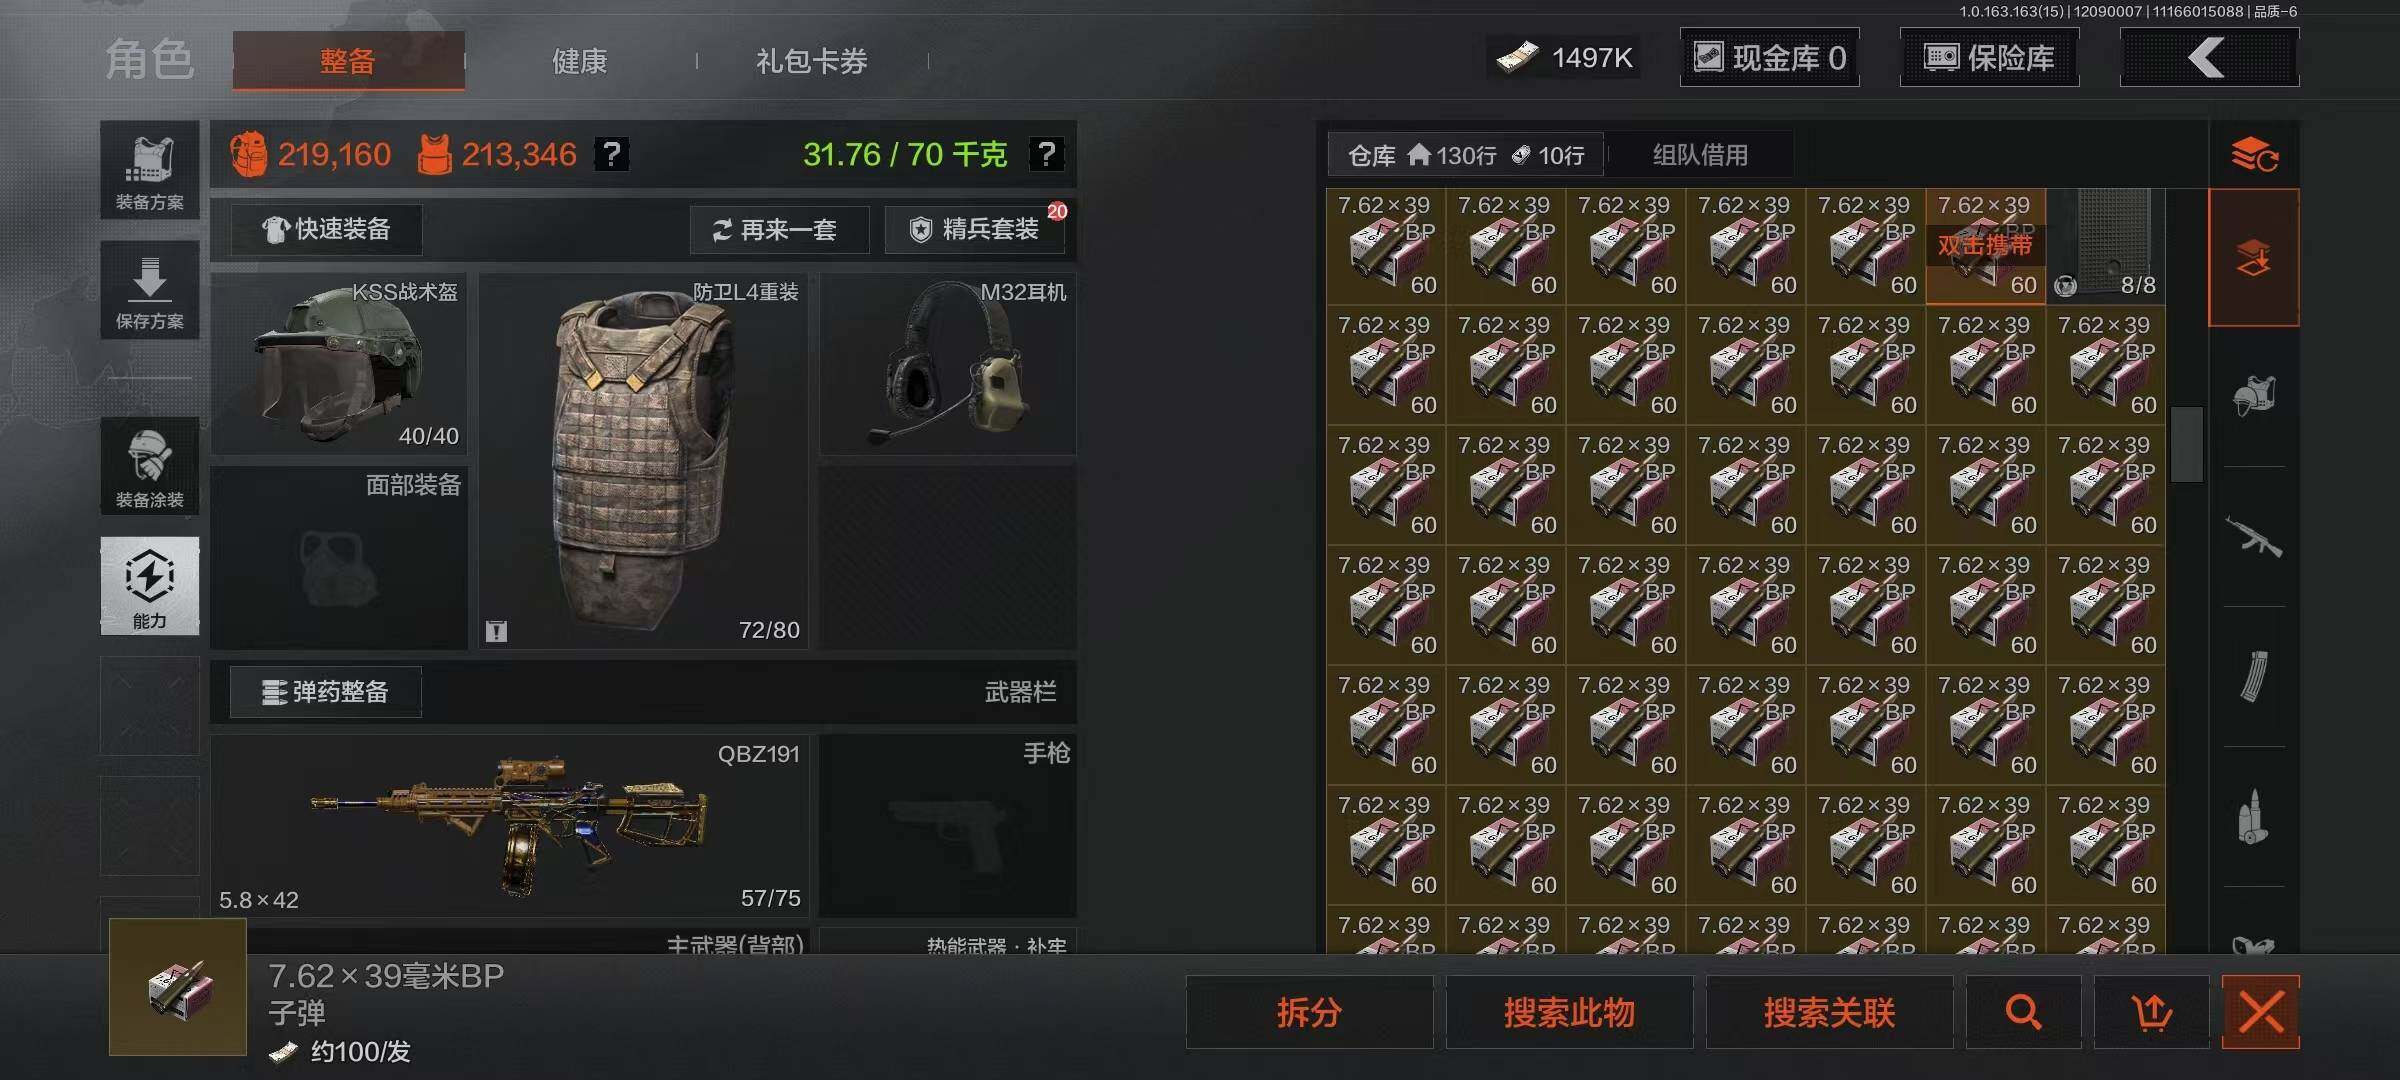Select the 能力 ability icon
This screenshot has width=2400, height=1080.
point(149,586)
